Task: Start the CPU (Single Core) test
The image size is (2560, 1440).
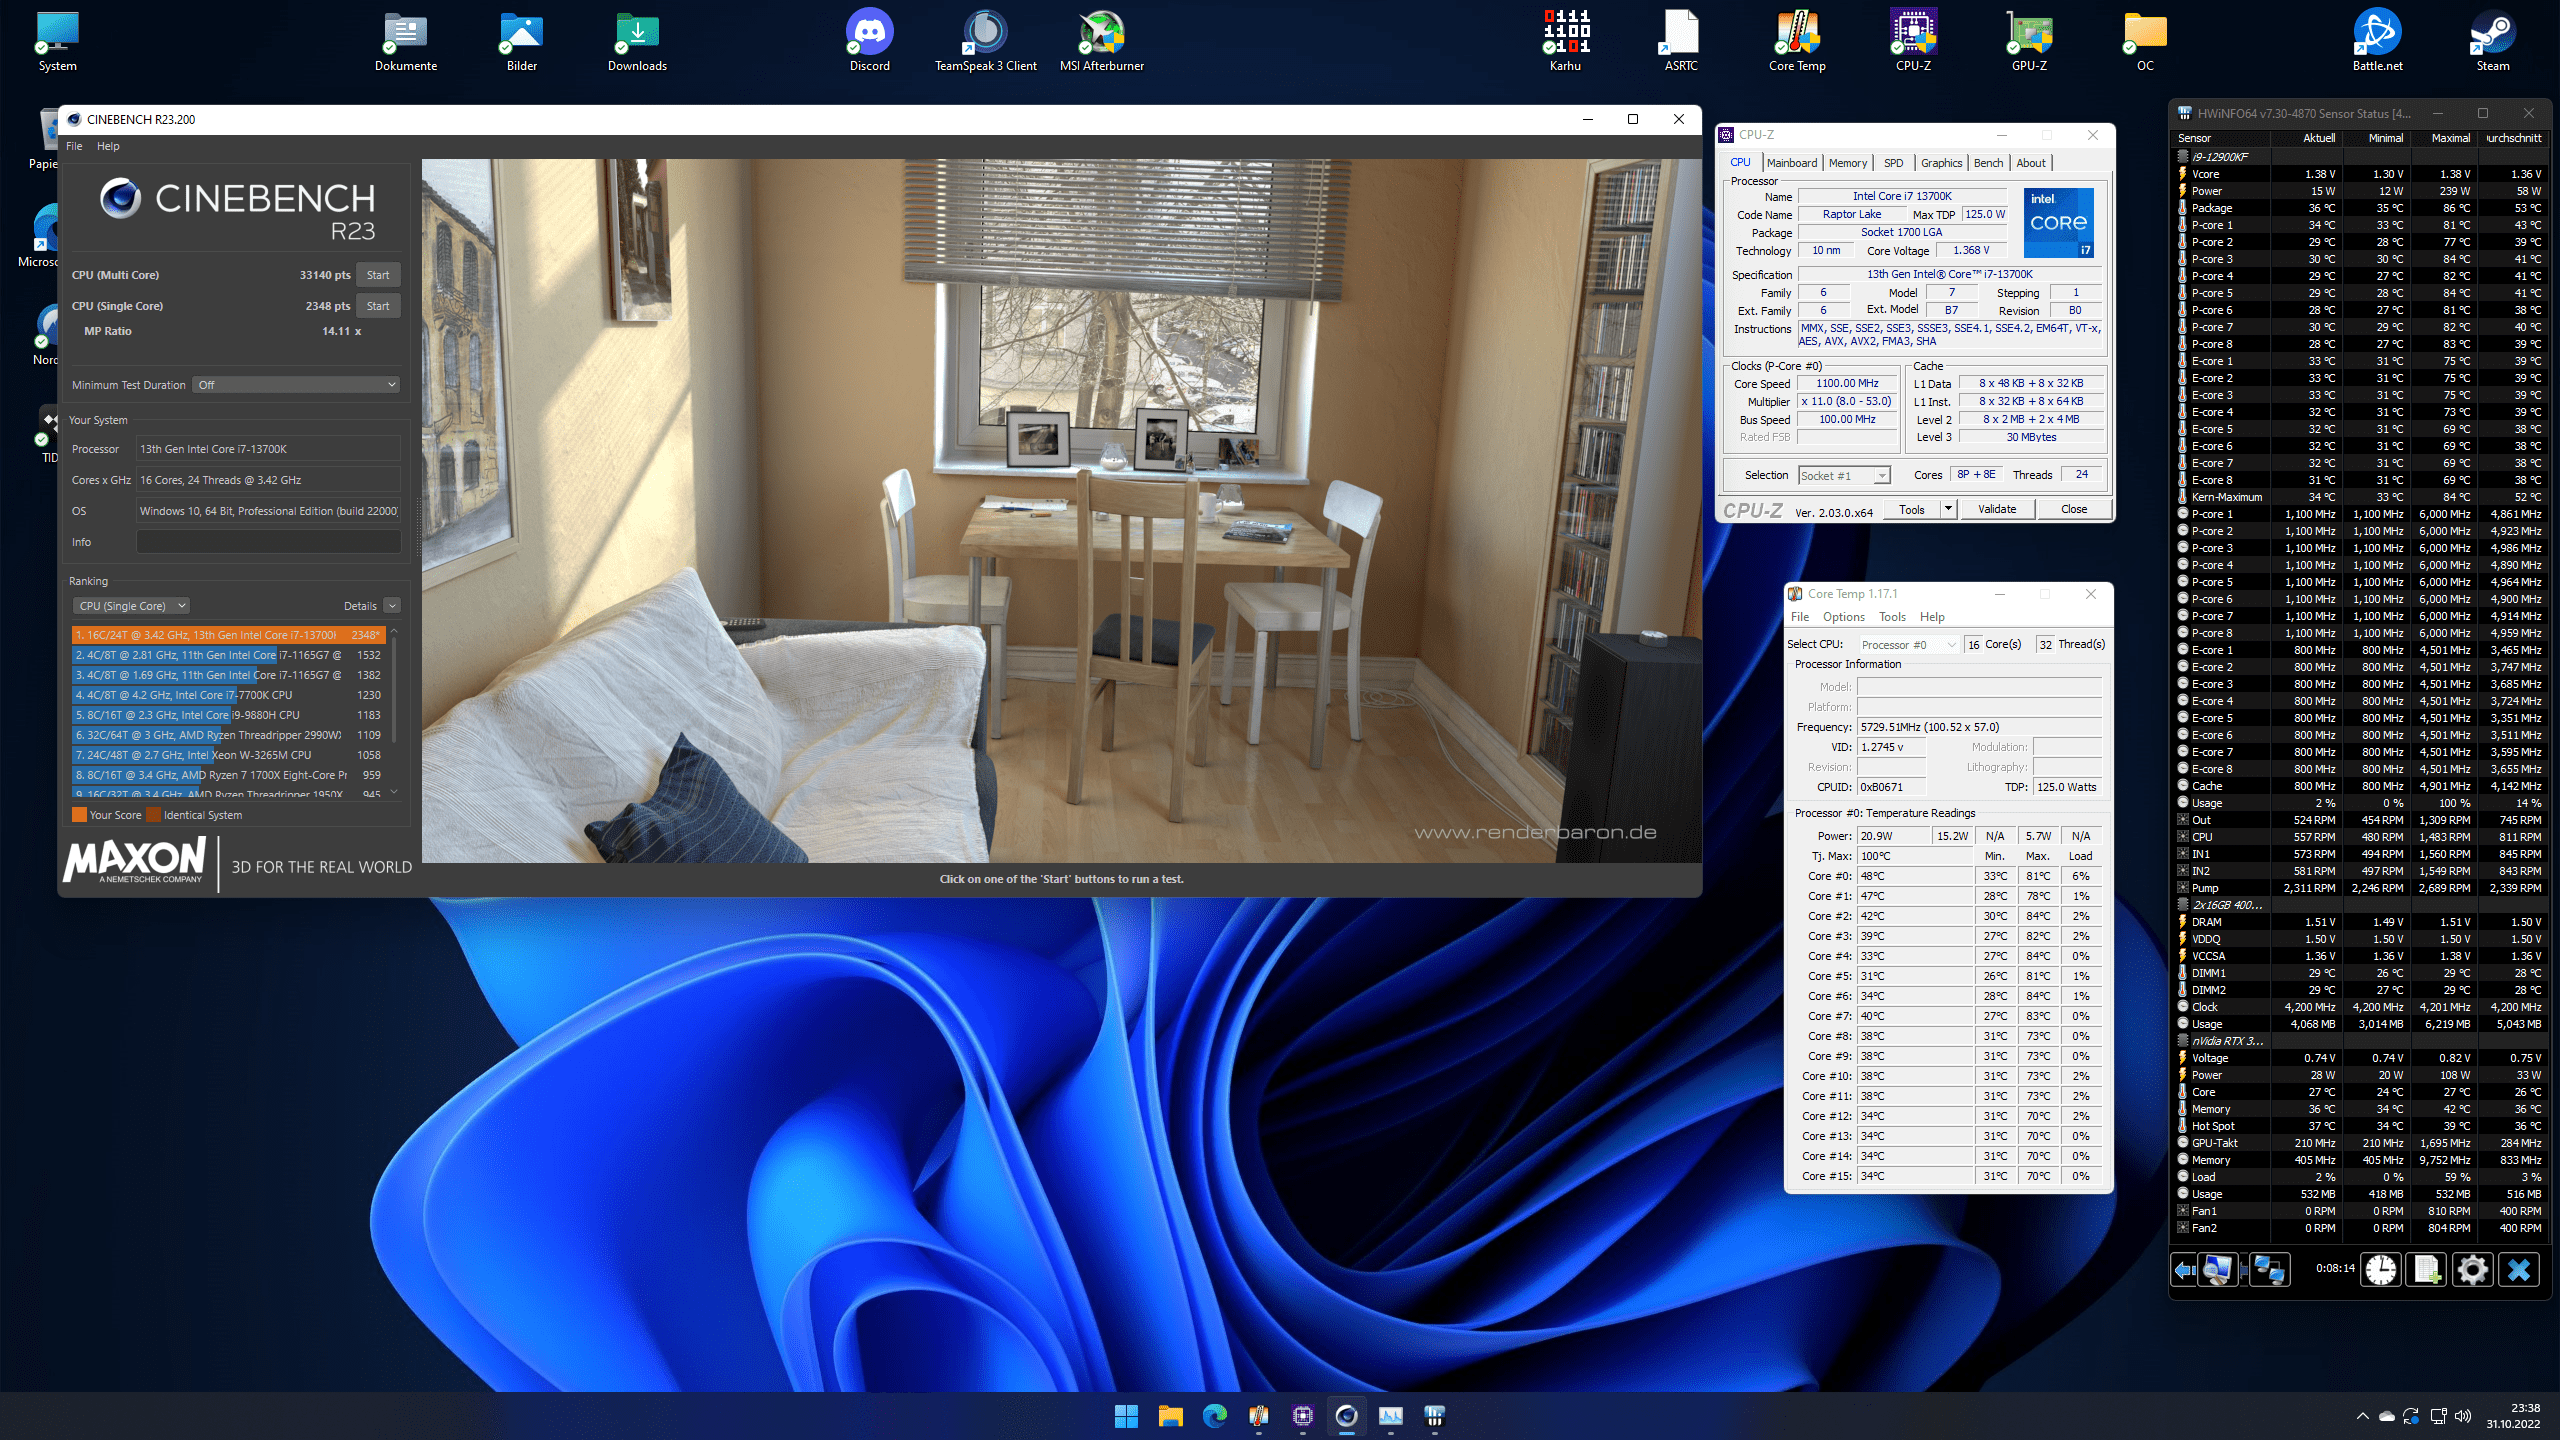Action: [378, 306]
